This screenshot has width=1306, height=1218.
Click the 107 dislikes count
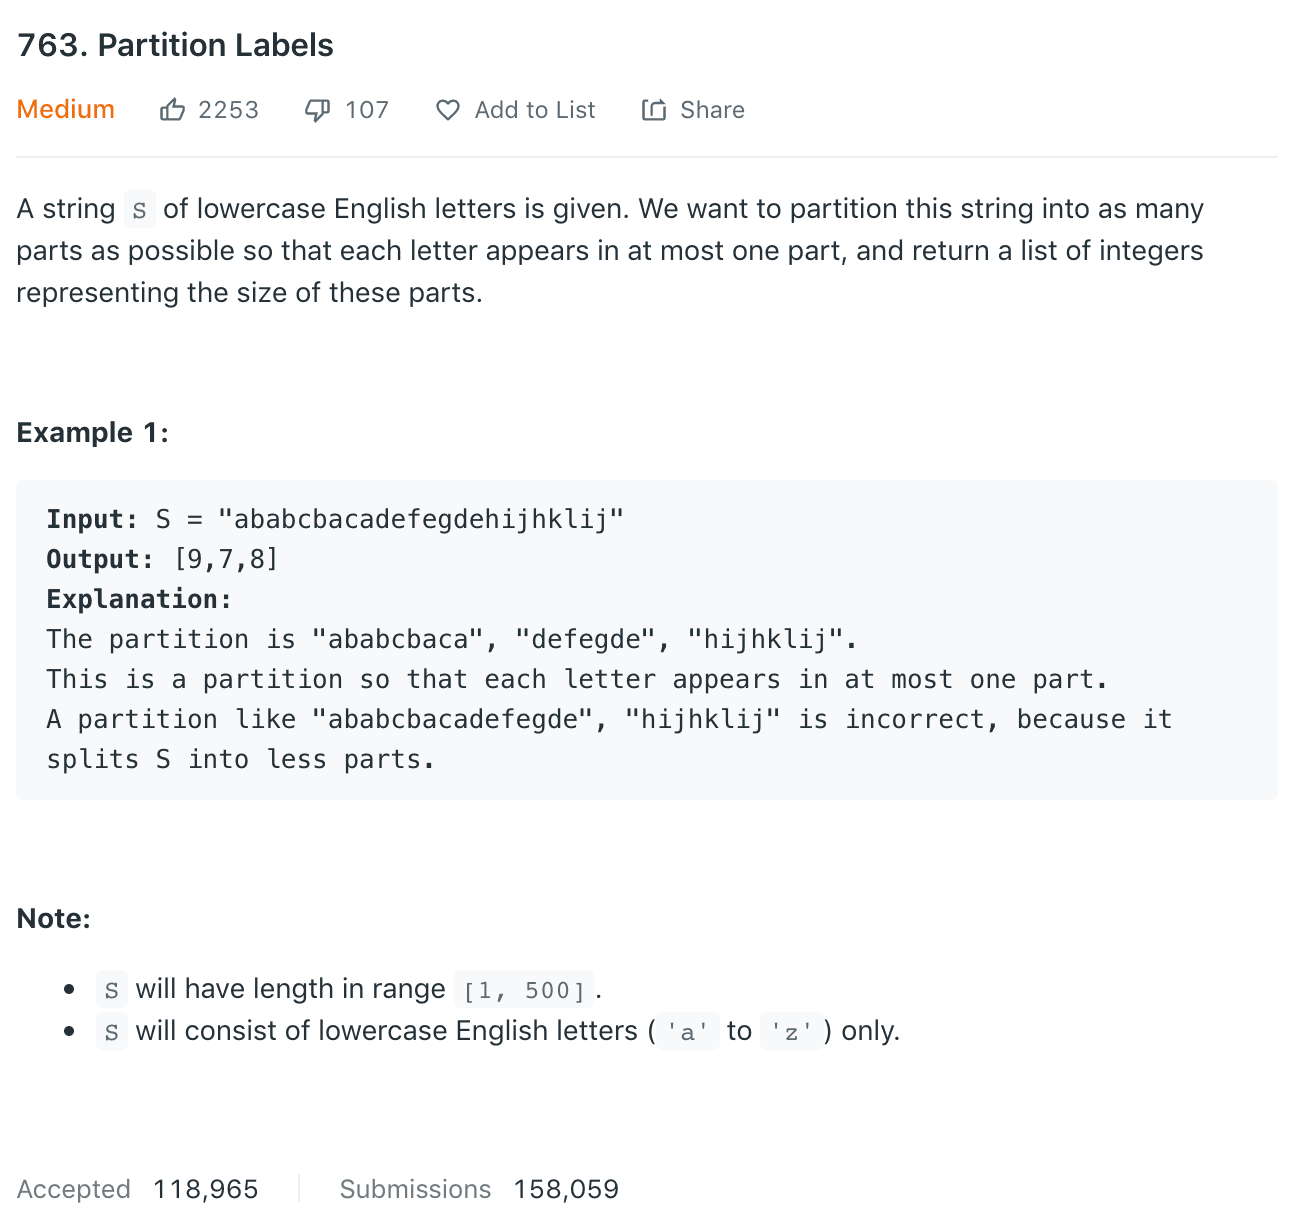tap(366, 110)
